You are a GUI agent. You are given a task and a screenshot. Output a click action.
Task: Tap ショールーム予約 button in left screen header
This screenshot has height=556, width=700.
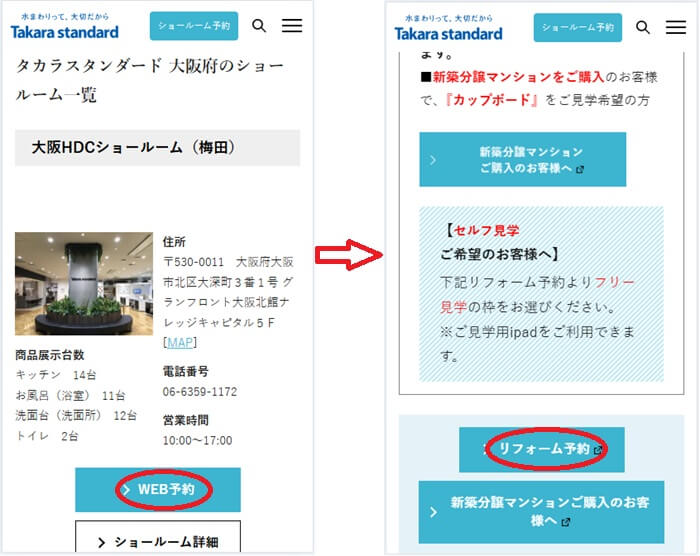[194, 26]
